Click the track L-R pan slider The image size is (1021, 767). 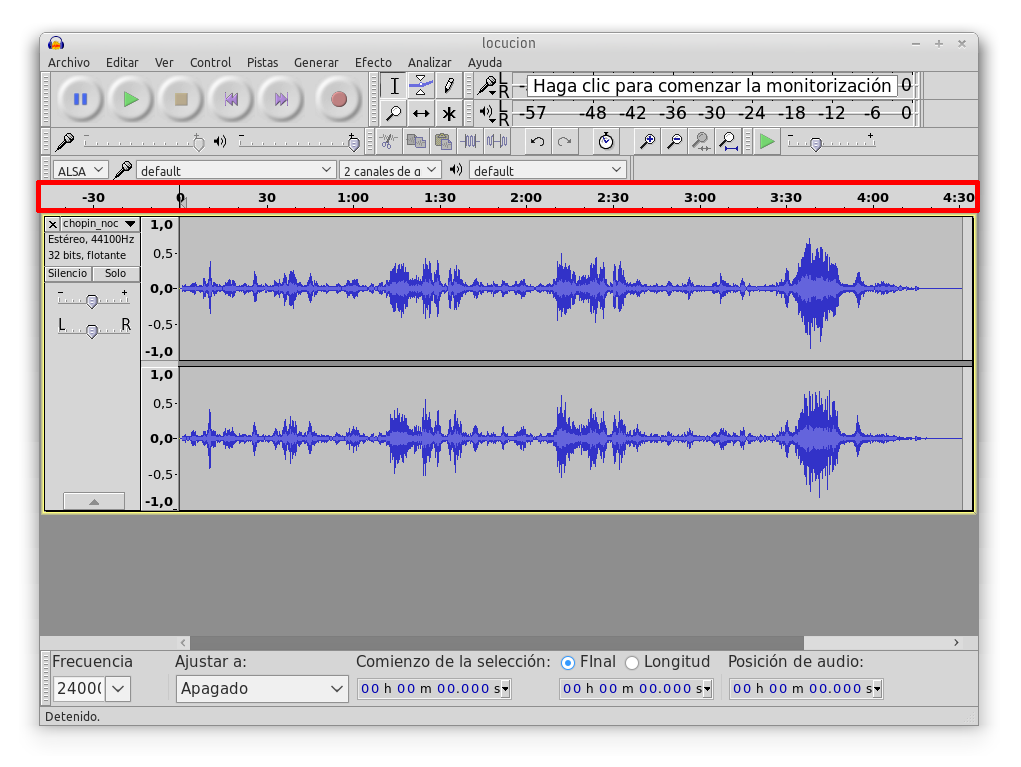pyautogui.click(x=92, y=331)
